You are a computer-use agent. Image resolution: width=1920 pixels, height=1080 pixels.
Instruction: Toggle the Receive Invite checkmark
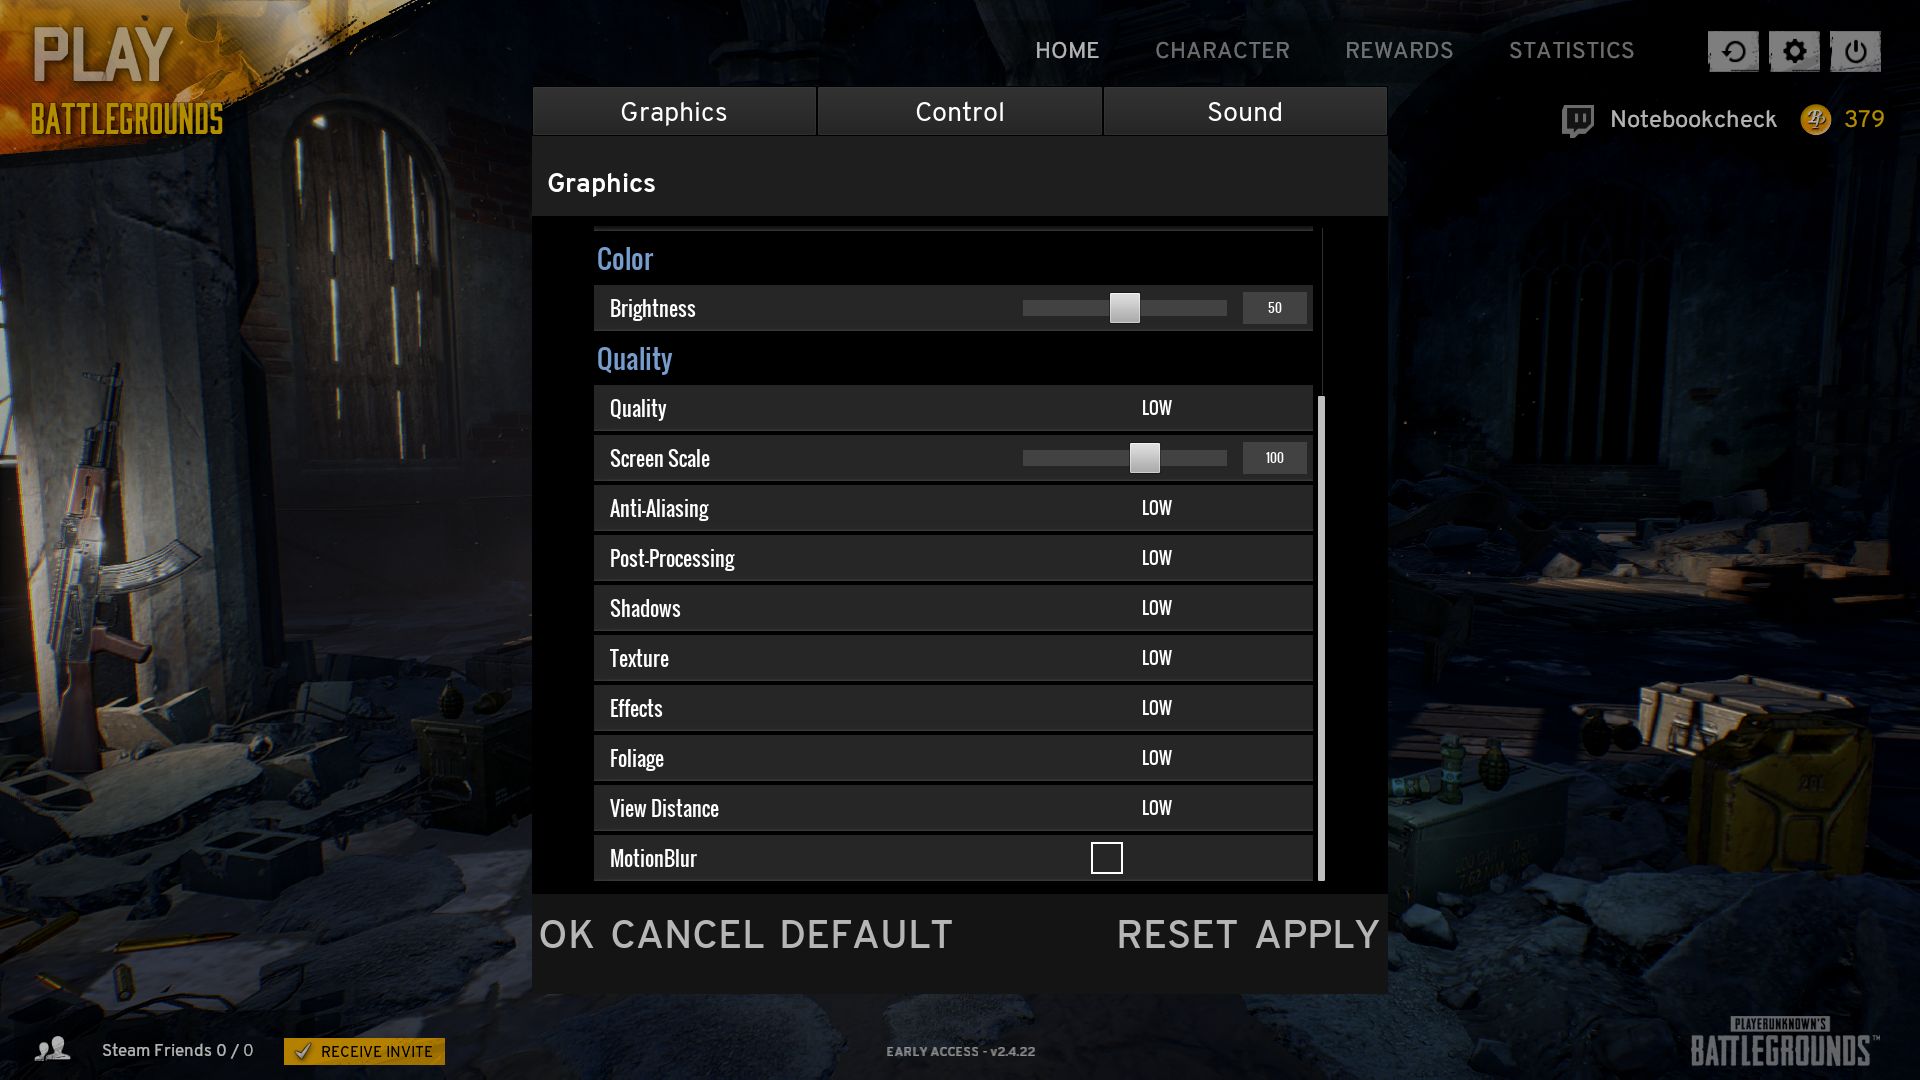coord(303,1051)
